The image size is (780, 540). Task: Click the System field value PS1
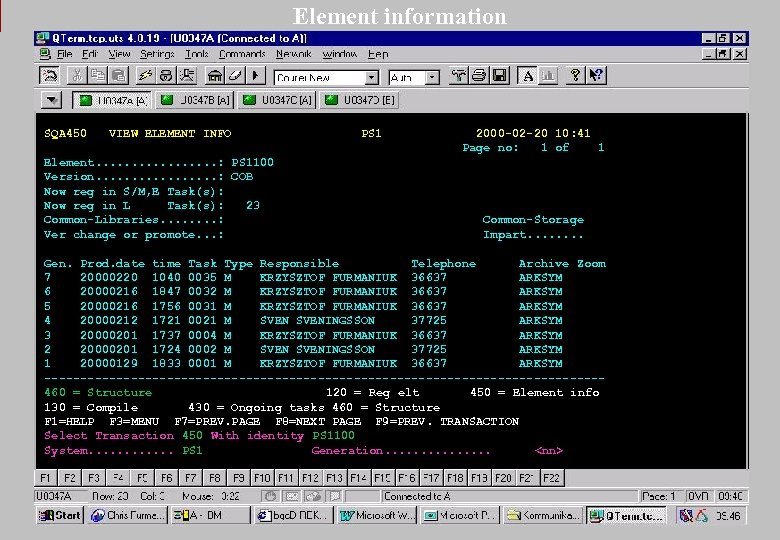coord(192,450)
